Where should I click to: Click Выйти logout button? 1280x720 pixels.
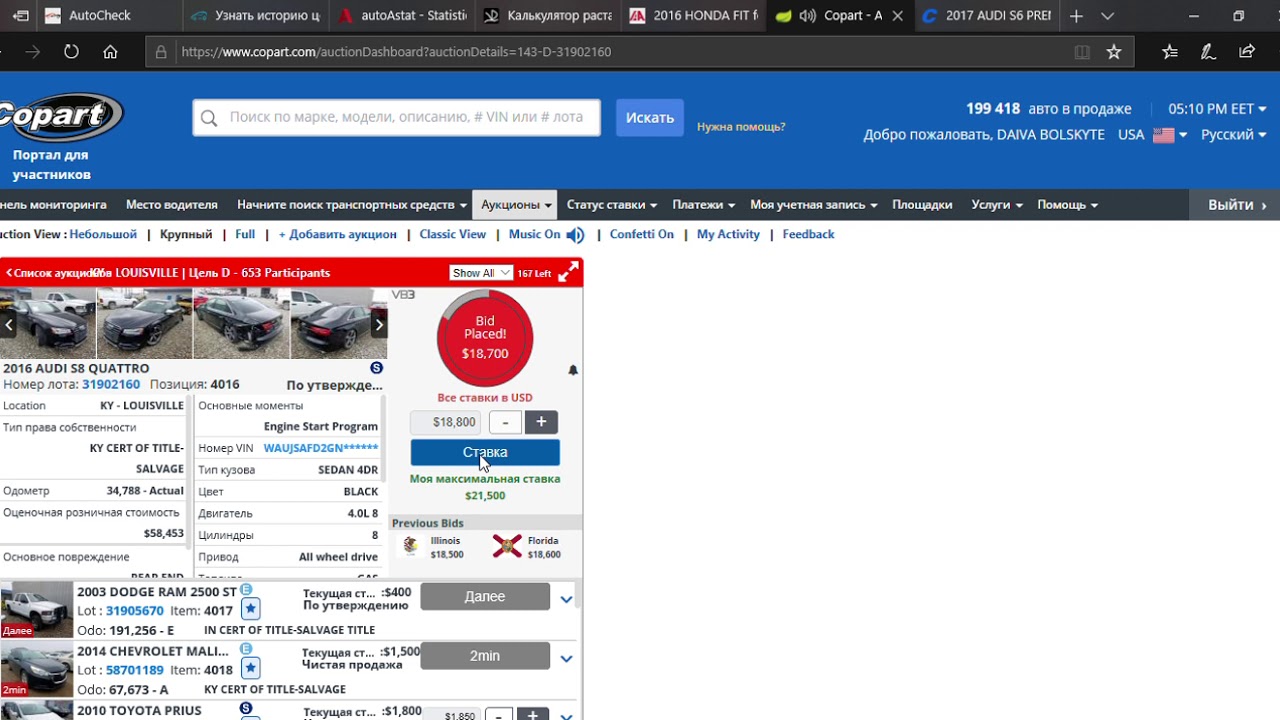pos(1235,205)
